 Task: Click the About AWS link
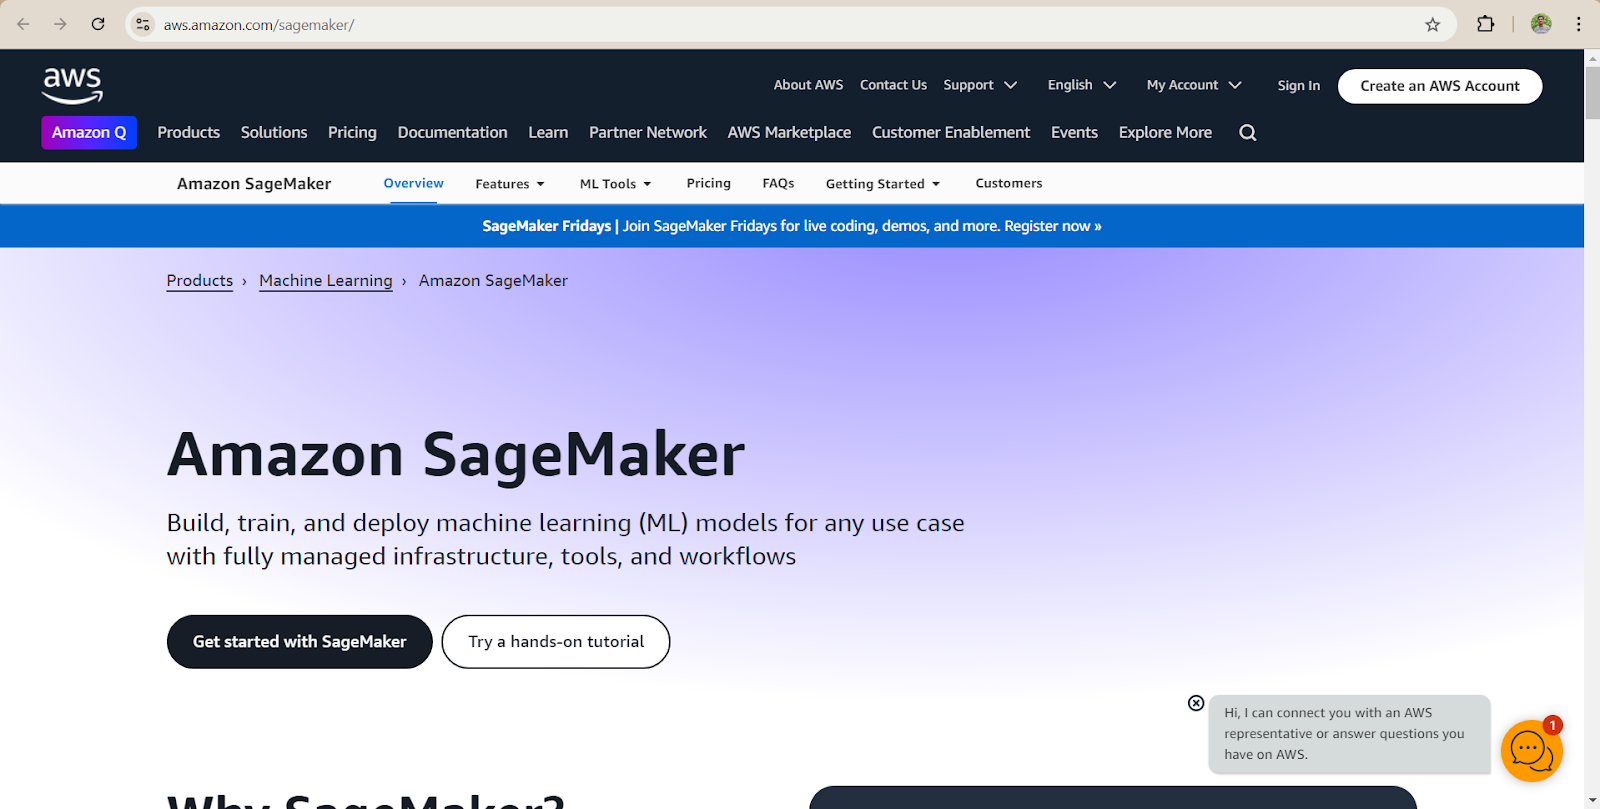coord(808,85)
